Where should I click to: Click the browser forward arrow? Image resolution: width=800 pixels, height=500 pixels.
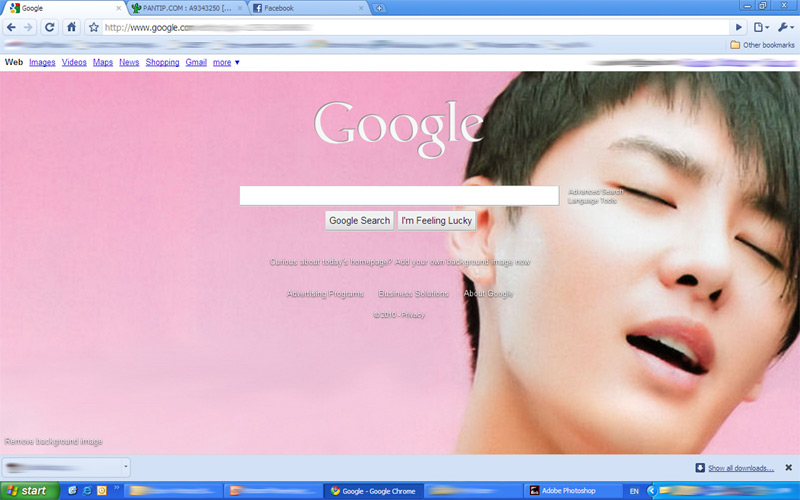pos(29,27)
